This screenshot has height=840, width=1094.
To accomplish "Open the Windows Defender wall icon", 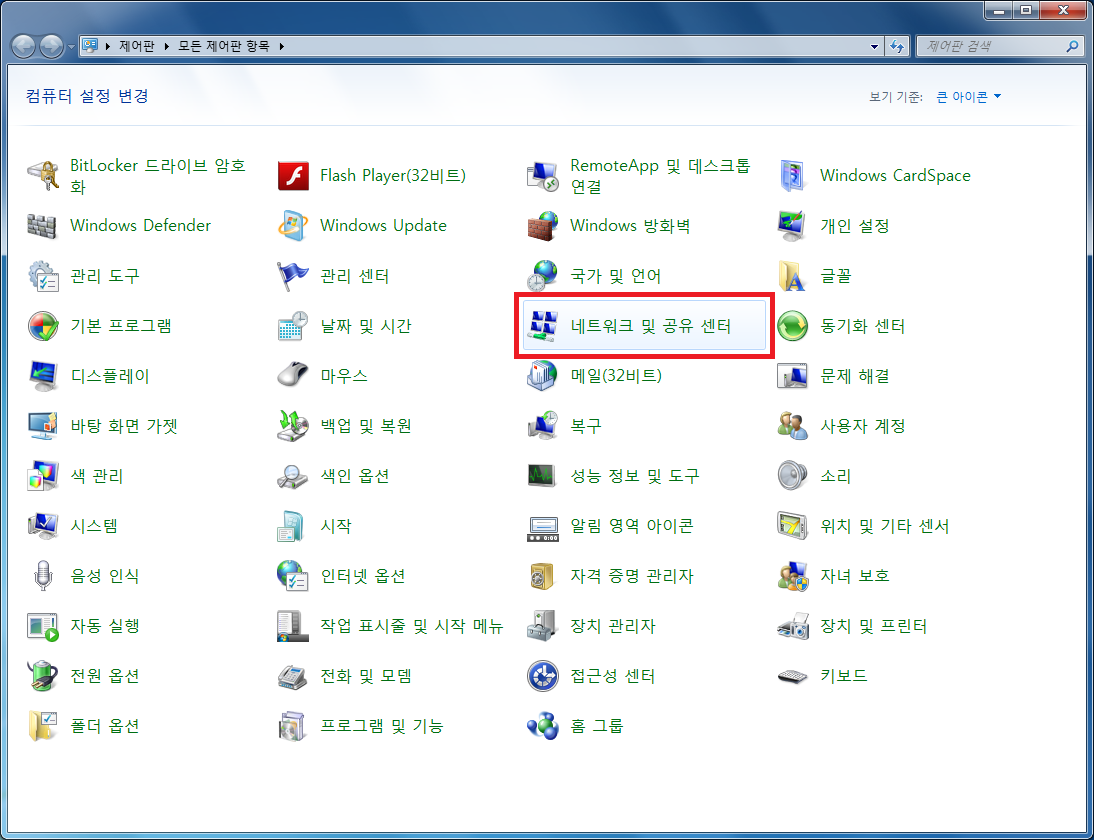I will pos(42,226).
